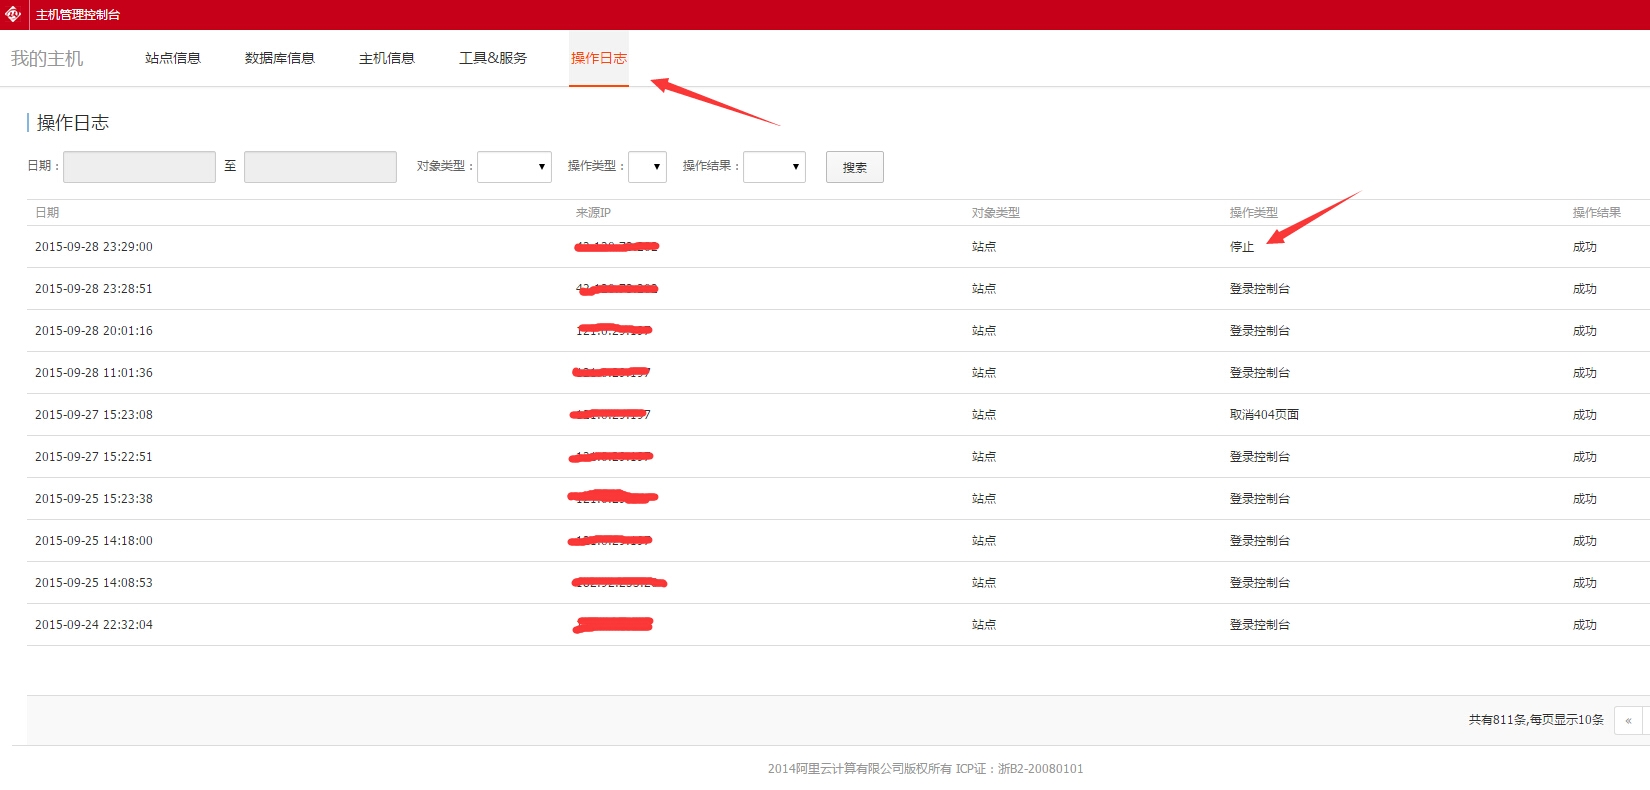Image resolution: width=1650 pixels, height=790 pixels.
Task: Open the 数据库信息 tab
Action: [x=279, y=58]
